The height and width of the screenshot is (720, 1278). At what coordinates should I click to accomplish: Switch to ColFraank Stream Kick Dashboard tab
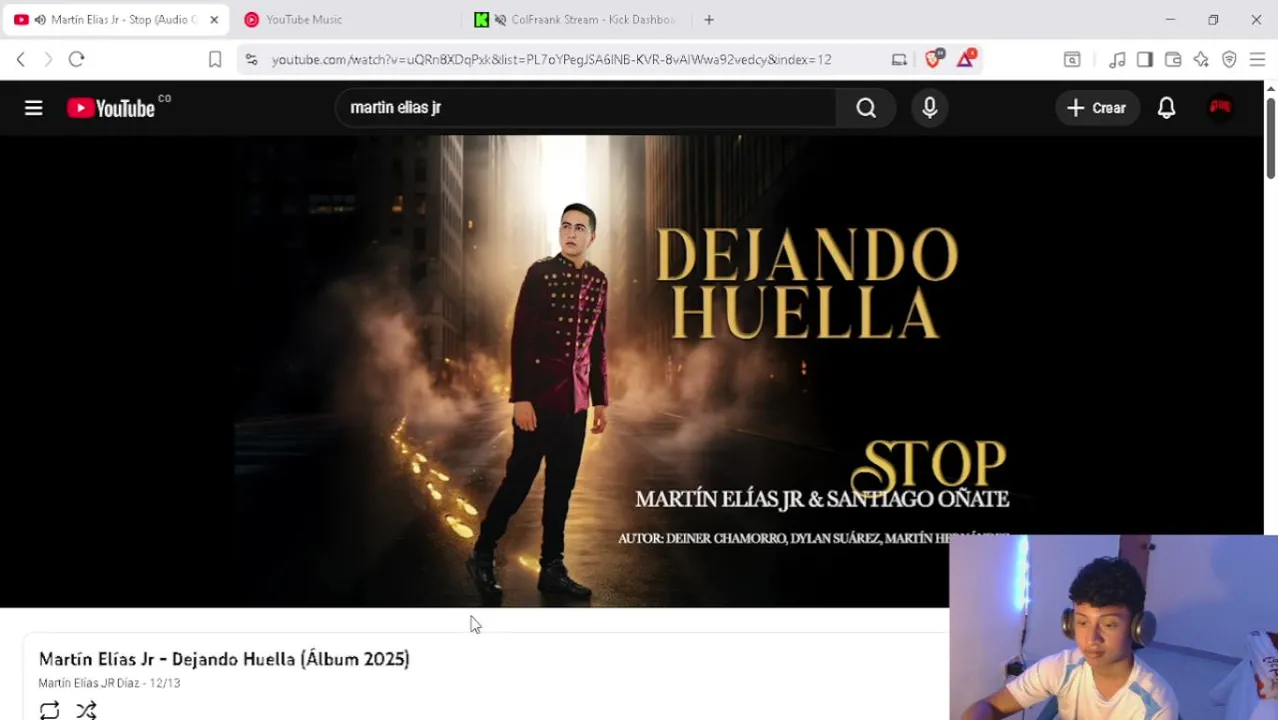pos(575,19)
